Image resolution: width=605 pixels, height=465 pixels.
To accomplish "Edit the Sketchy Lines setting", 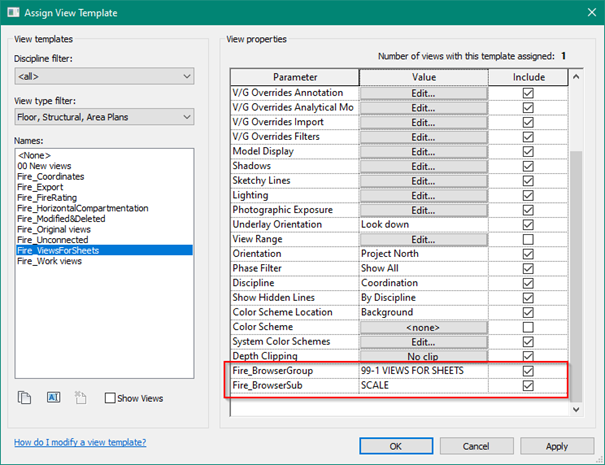I will tap(423, 181).
